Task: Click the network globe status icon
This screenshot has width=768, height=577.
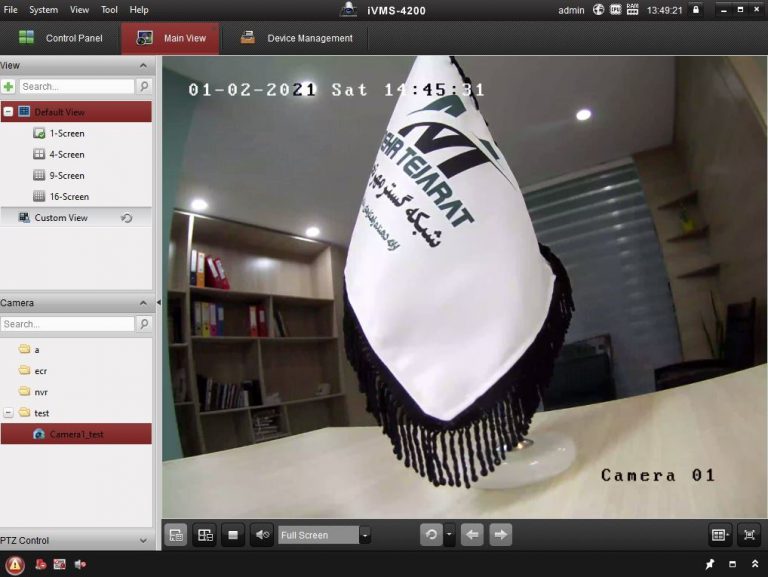Action: tap(598, 9)
